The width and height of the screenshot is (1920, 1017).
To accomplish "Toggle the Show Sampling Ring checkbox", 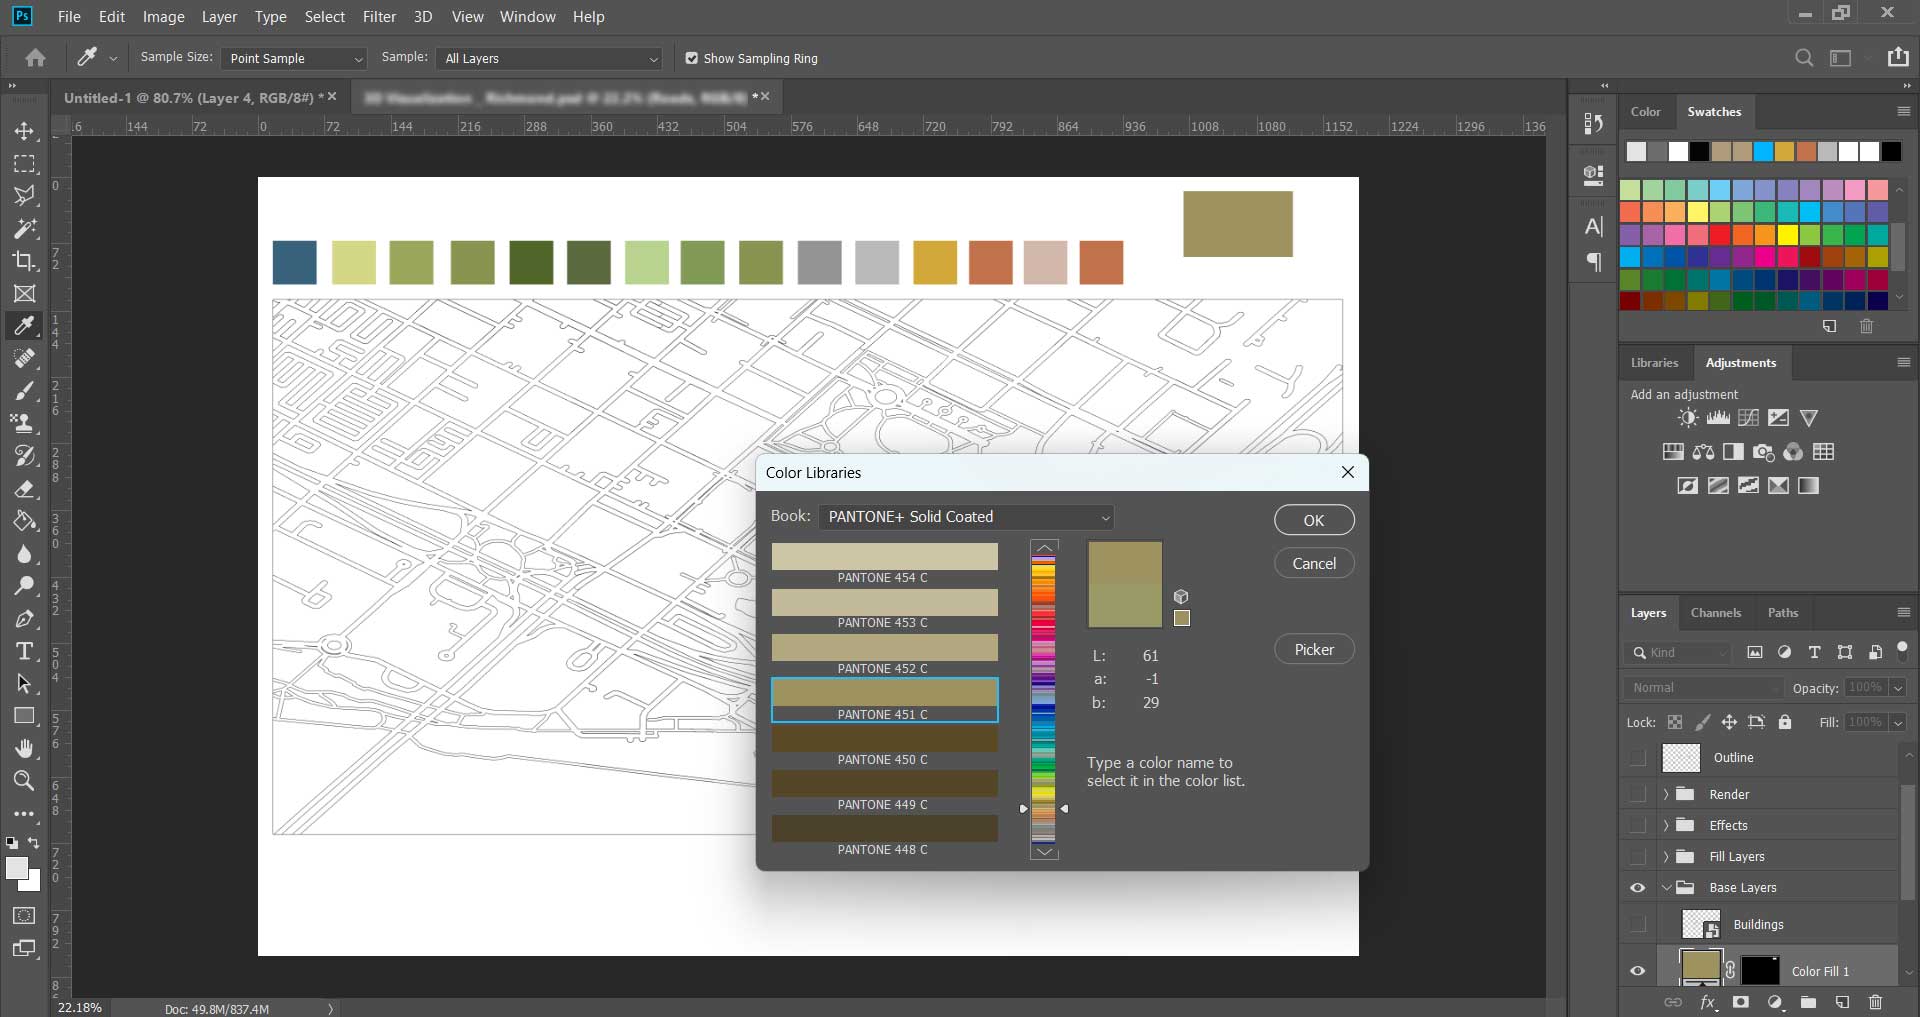I will point(691,58).
